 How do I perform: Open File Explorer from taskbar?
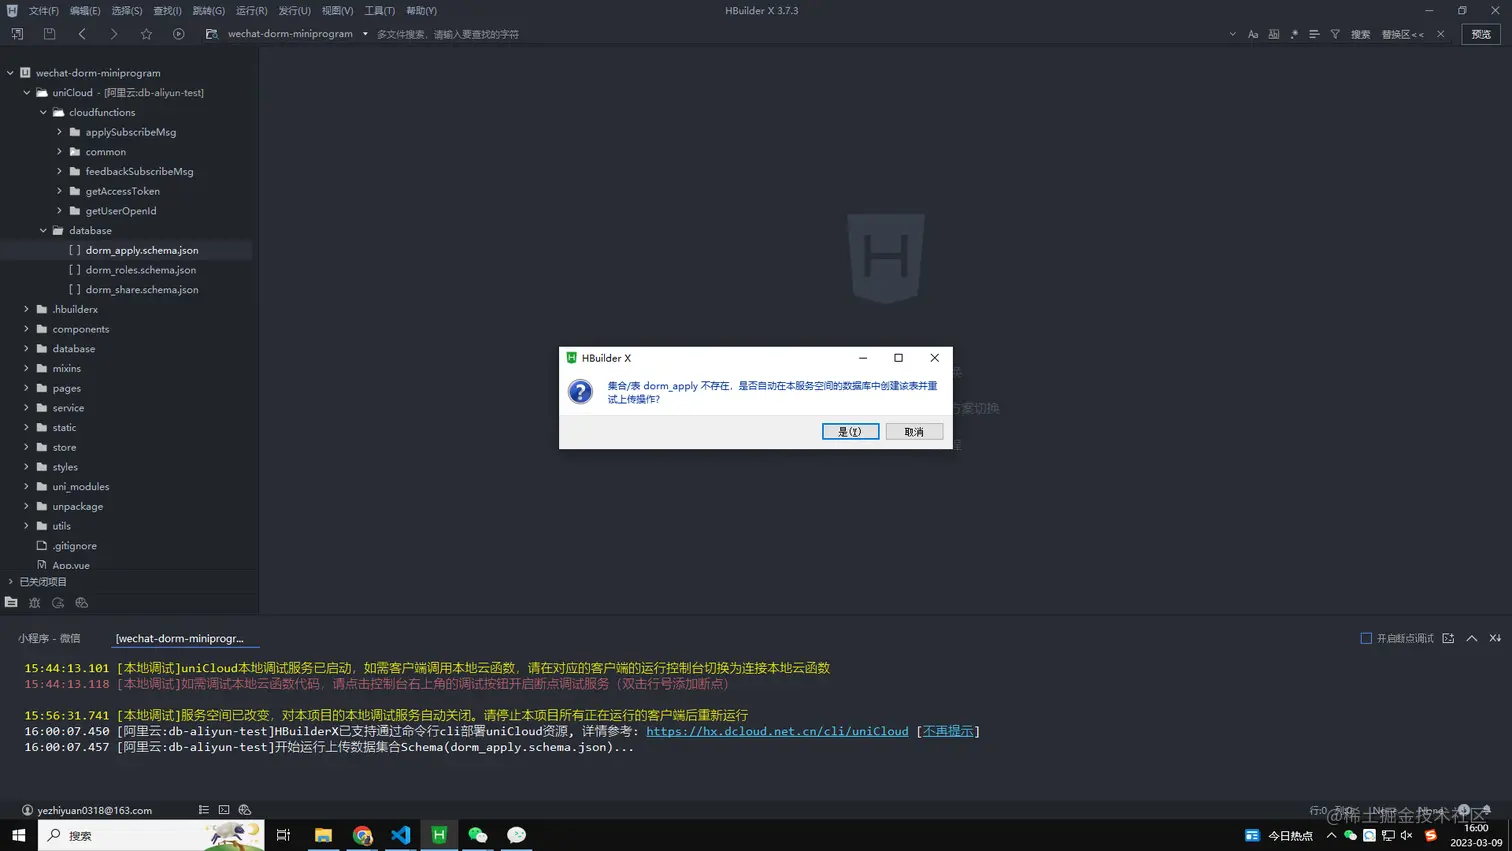(x=323, y=835)
